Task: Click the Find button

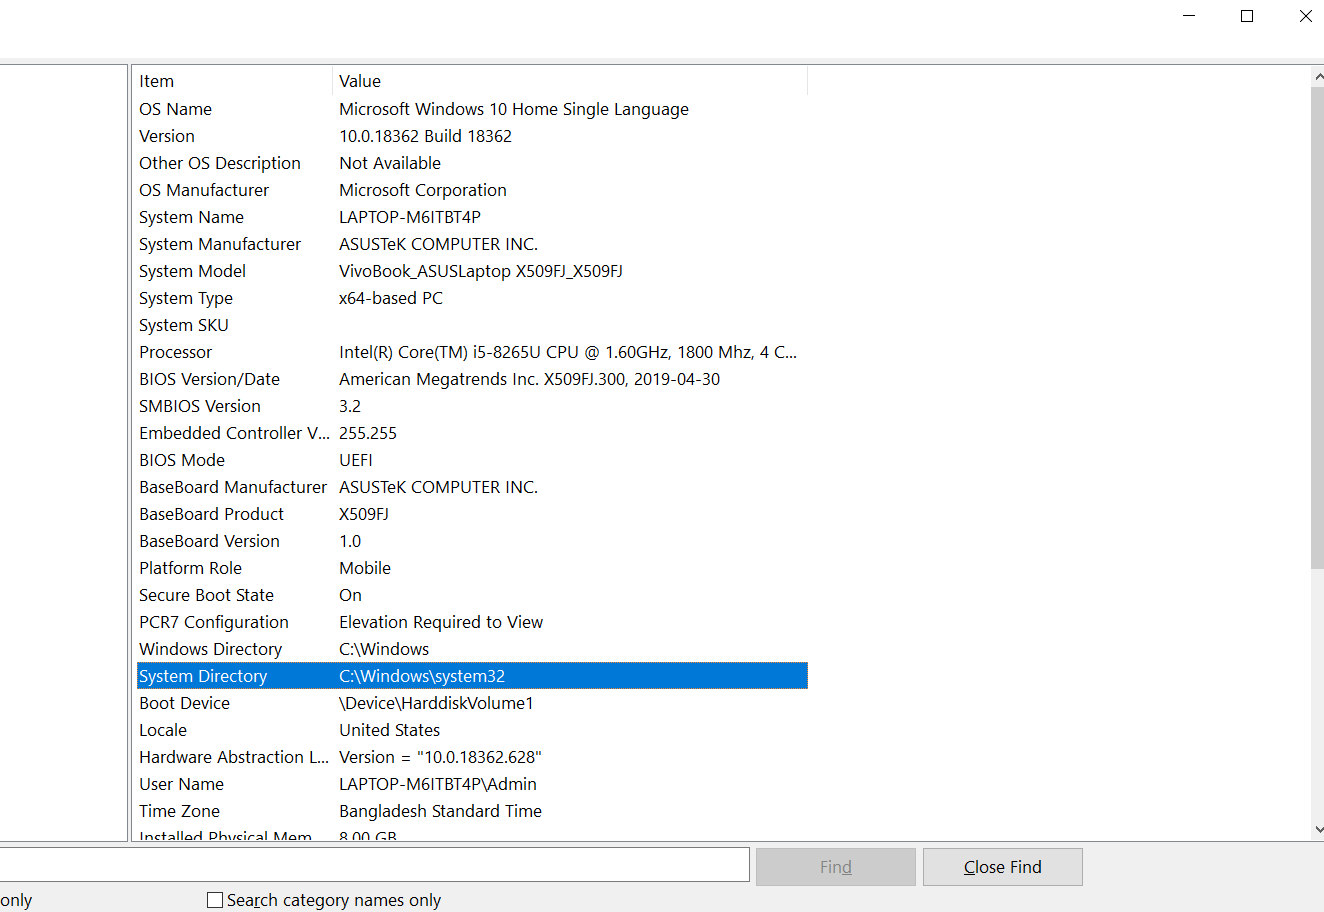Action: click(x=835, y=866)
